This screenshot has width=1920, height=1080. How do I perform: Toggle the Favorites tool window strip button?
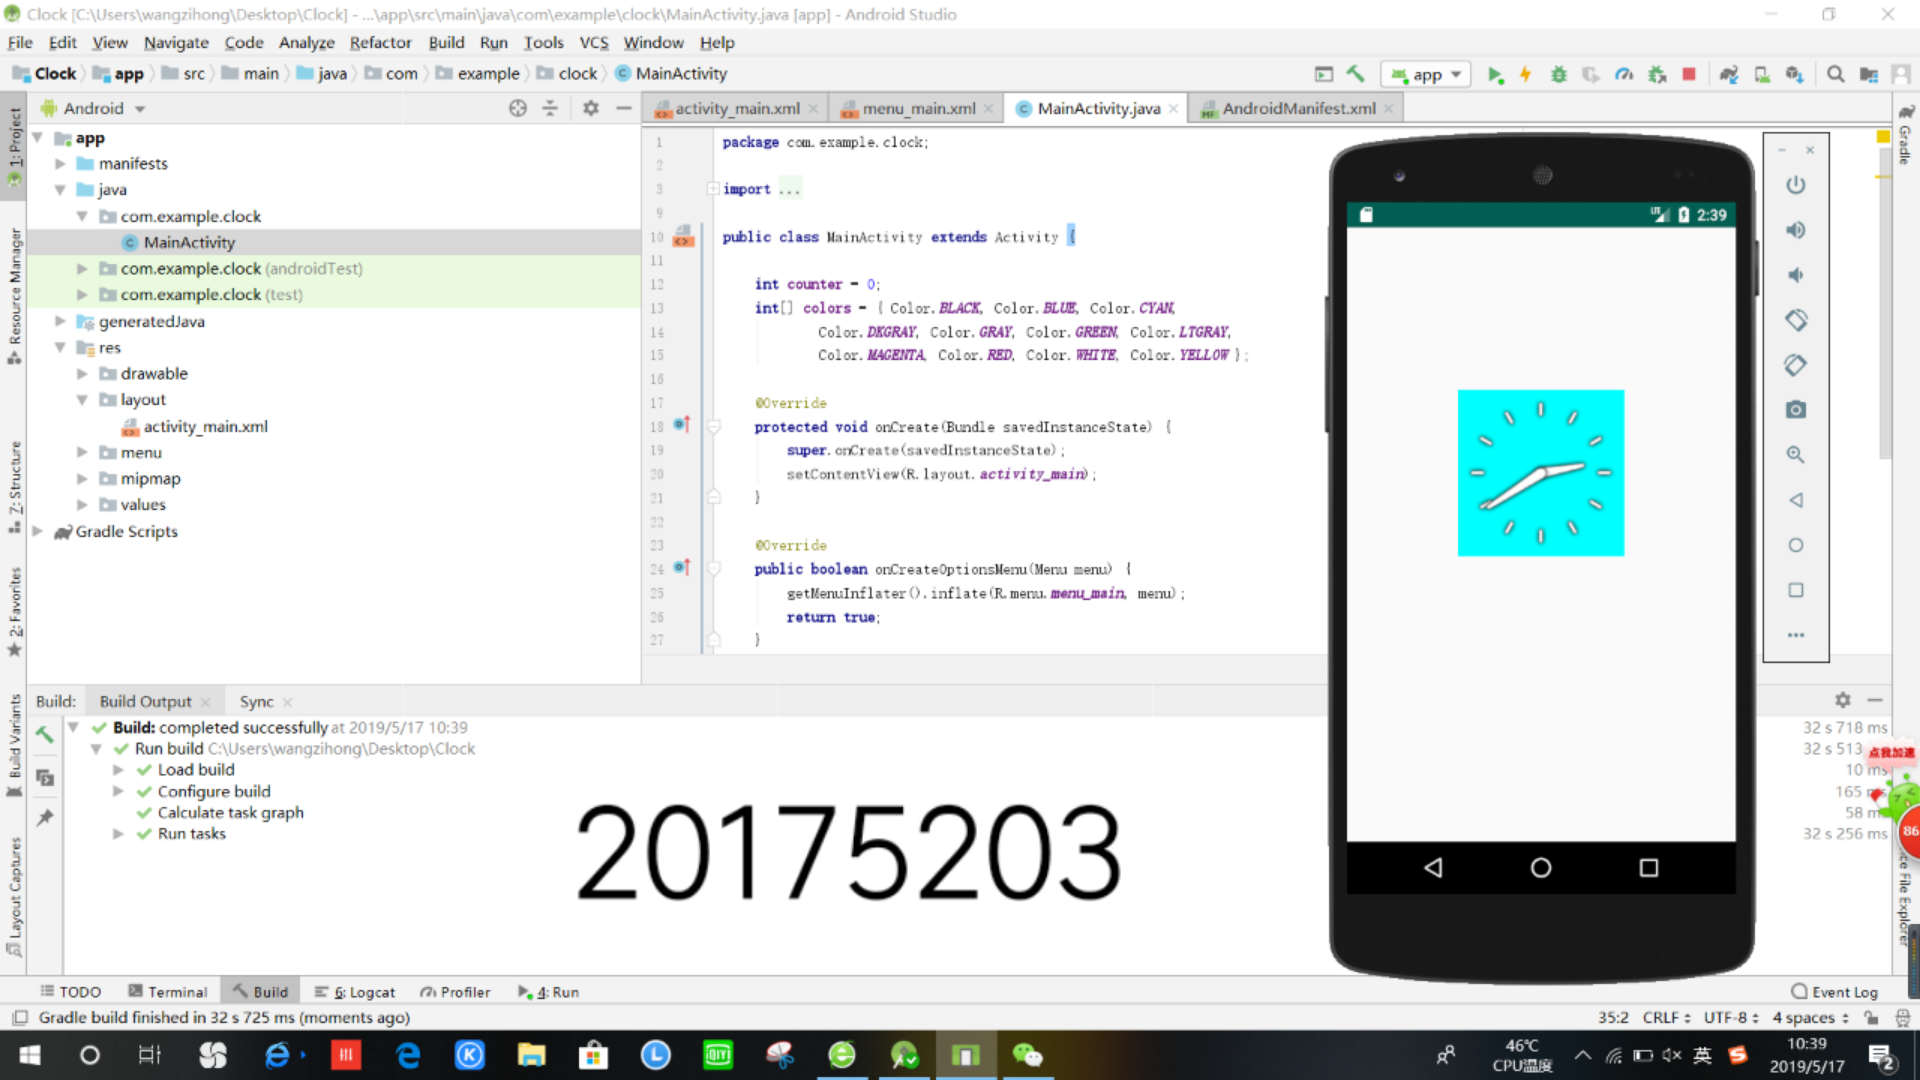(x=14, y=612)
